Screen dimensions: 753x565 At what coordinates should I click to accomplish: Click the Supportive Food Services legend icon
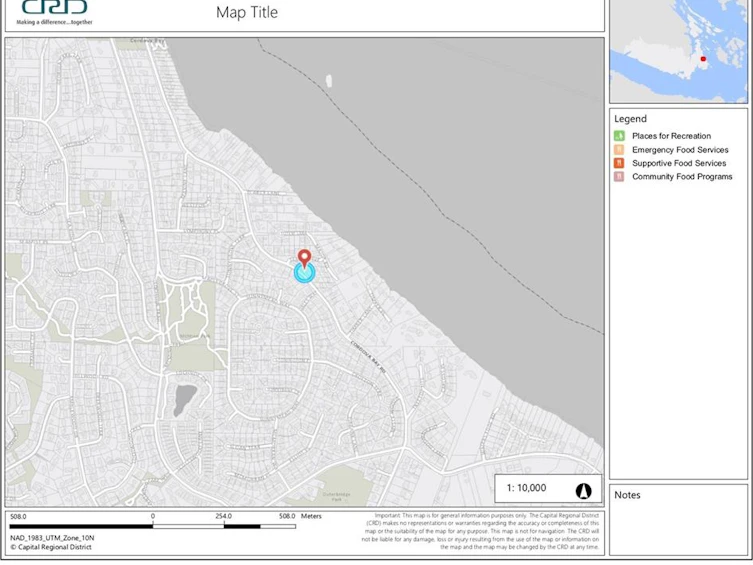[x=619, y=163]
